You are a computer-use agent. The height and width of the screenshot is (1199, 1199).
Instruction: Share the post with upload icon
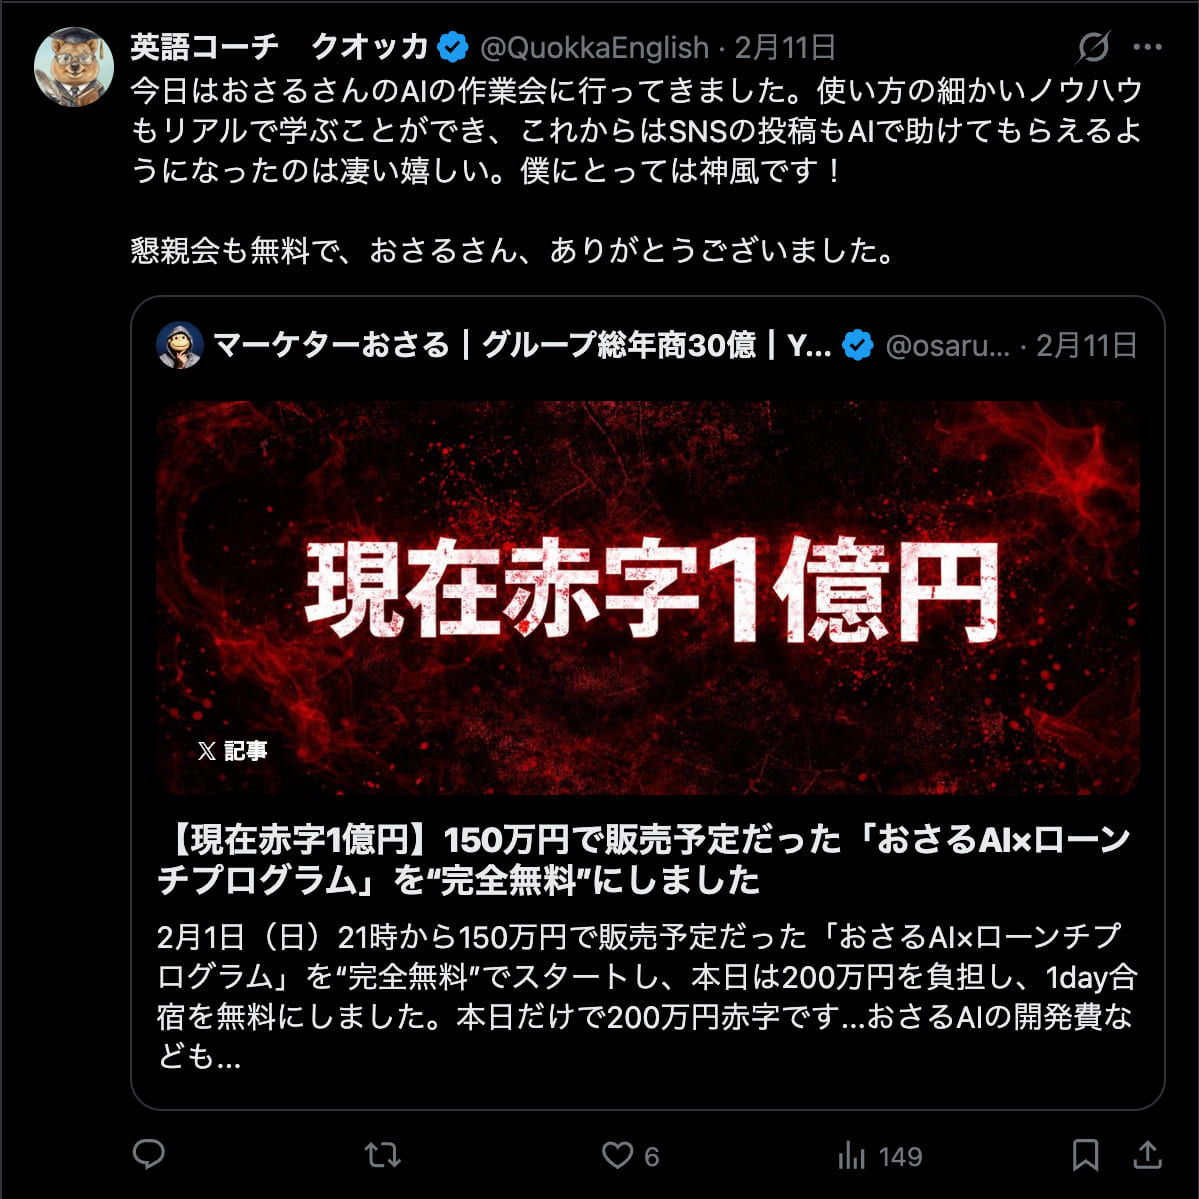(1147, 1155)
